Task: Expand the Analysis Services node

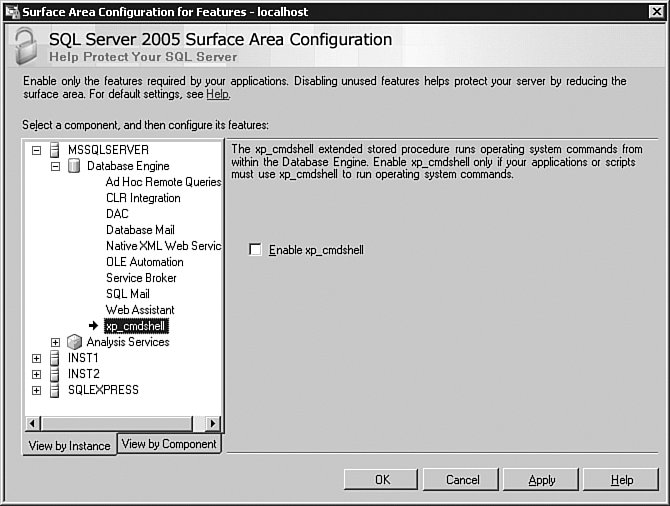Action: click(x=56, y=342)
